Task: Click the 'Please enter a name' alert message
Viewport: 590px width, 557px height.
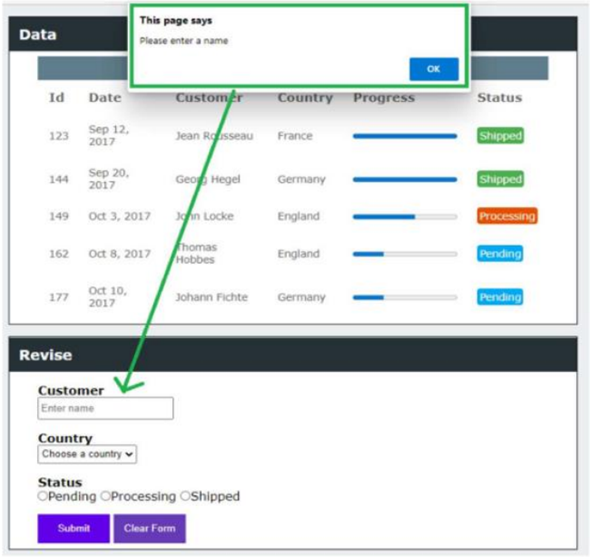Action: (184, 41)
